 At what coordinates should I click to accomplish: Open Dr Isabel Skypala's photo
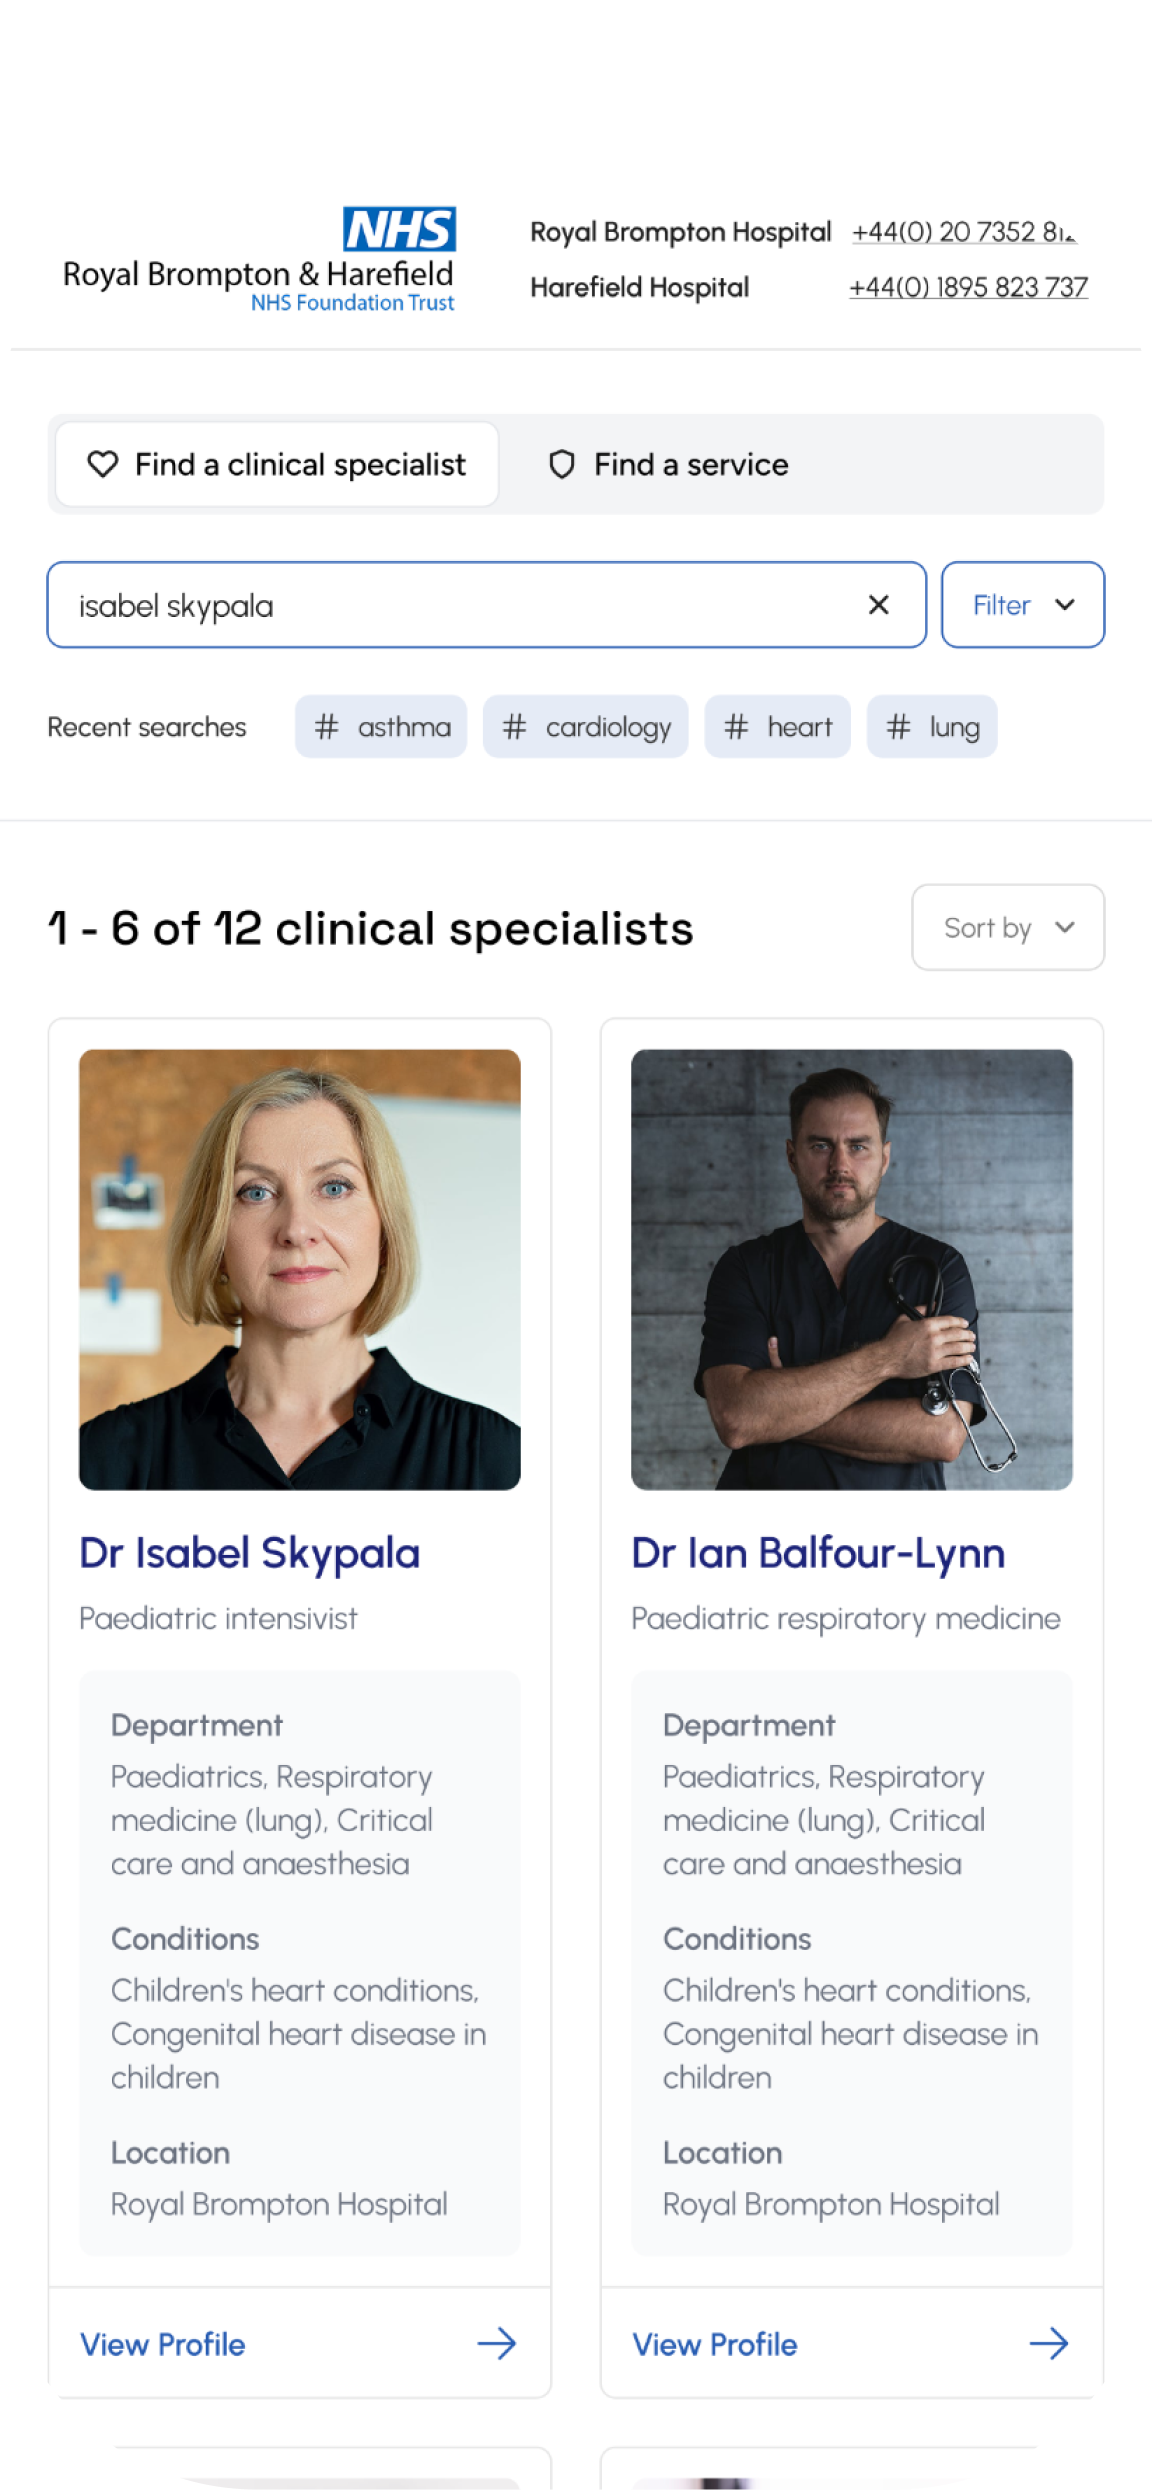[x=300, y=1269]
